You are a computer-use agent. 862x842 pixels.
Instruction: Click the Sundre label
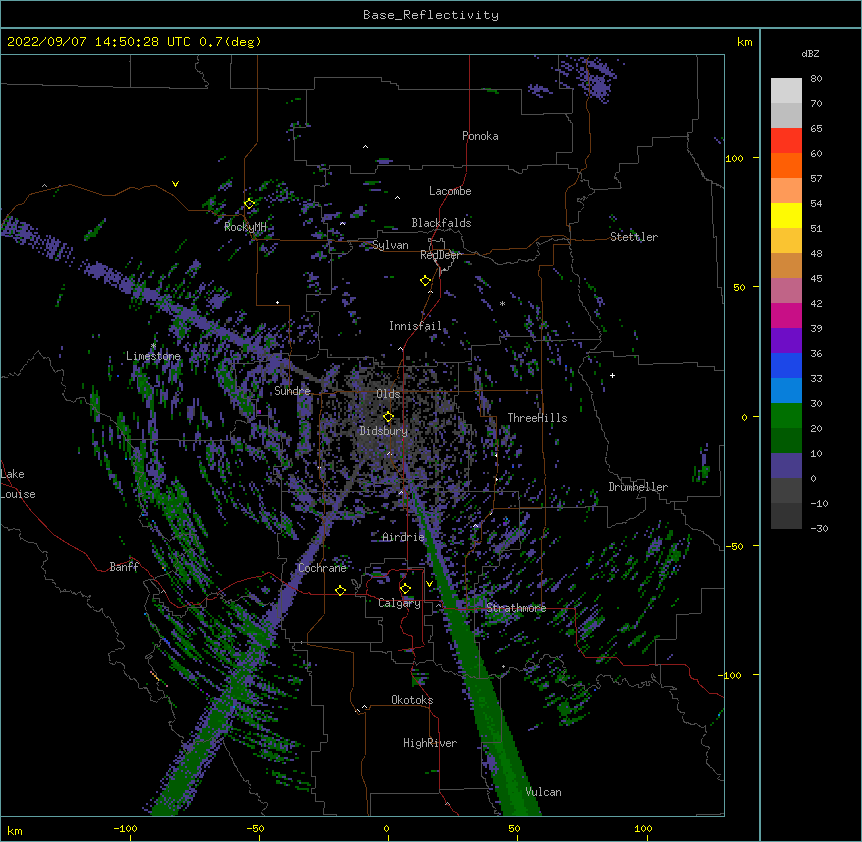coord(292,391)
